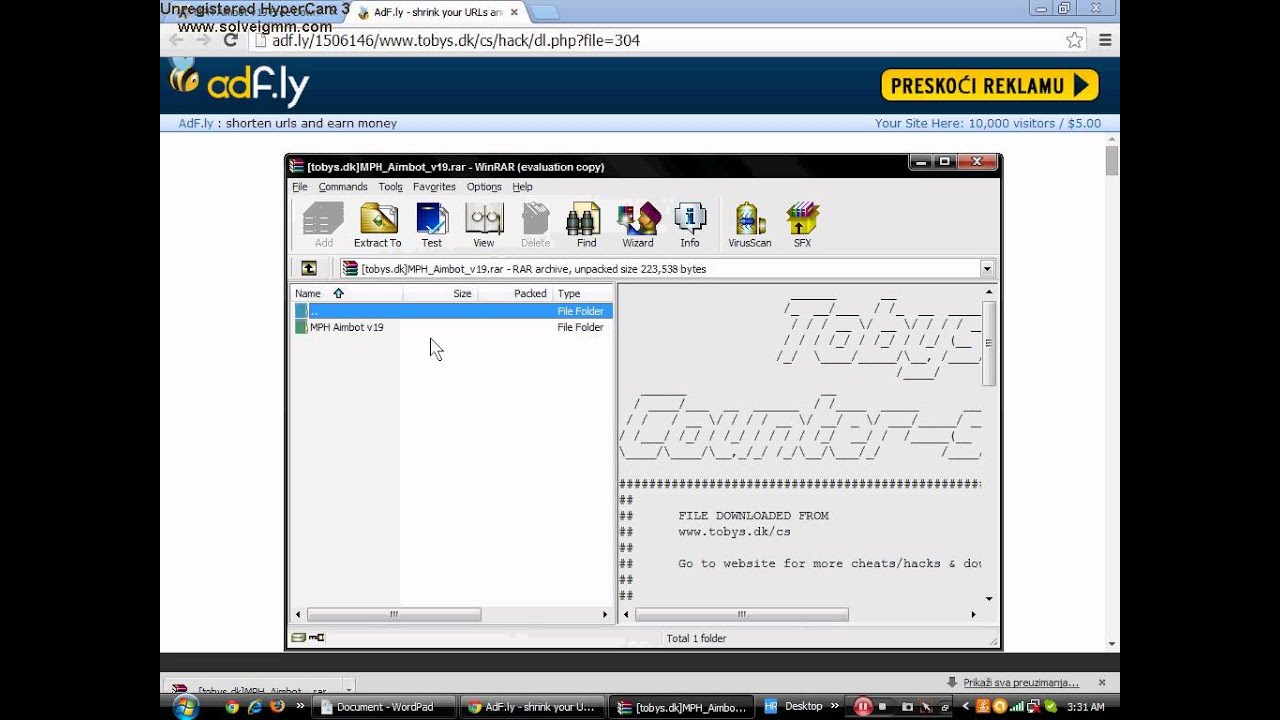
Task: Click the comment pane horizontal scrollbar
Action: point(741,614)
